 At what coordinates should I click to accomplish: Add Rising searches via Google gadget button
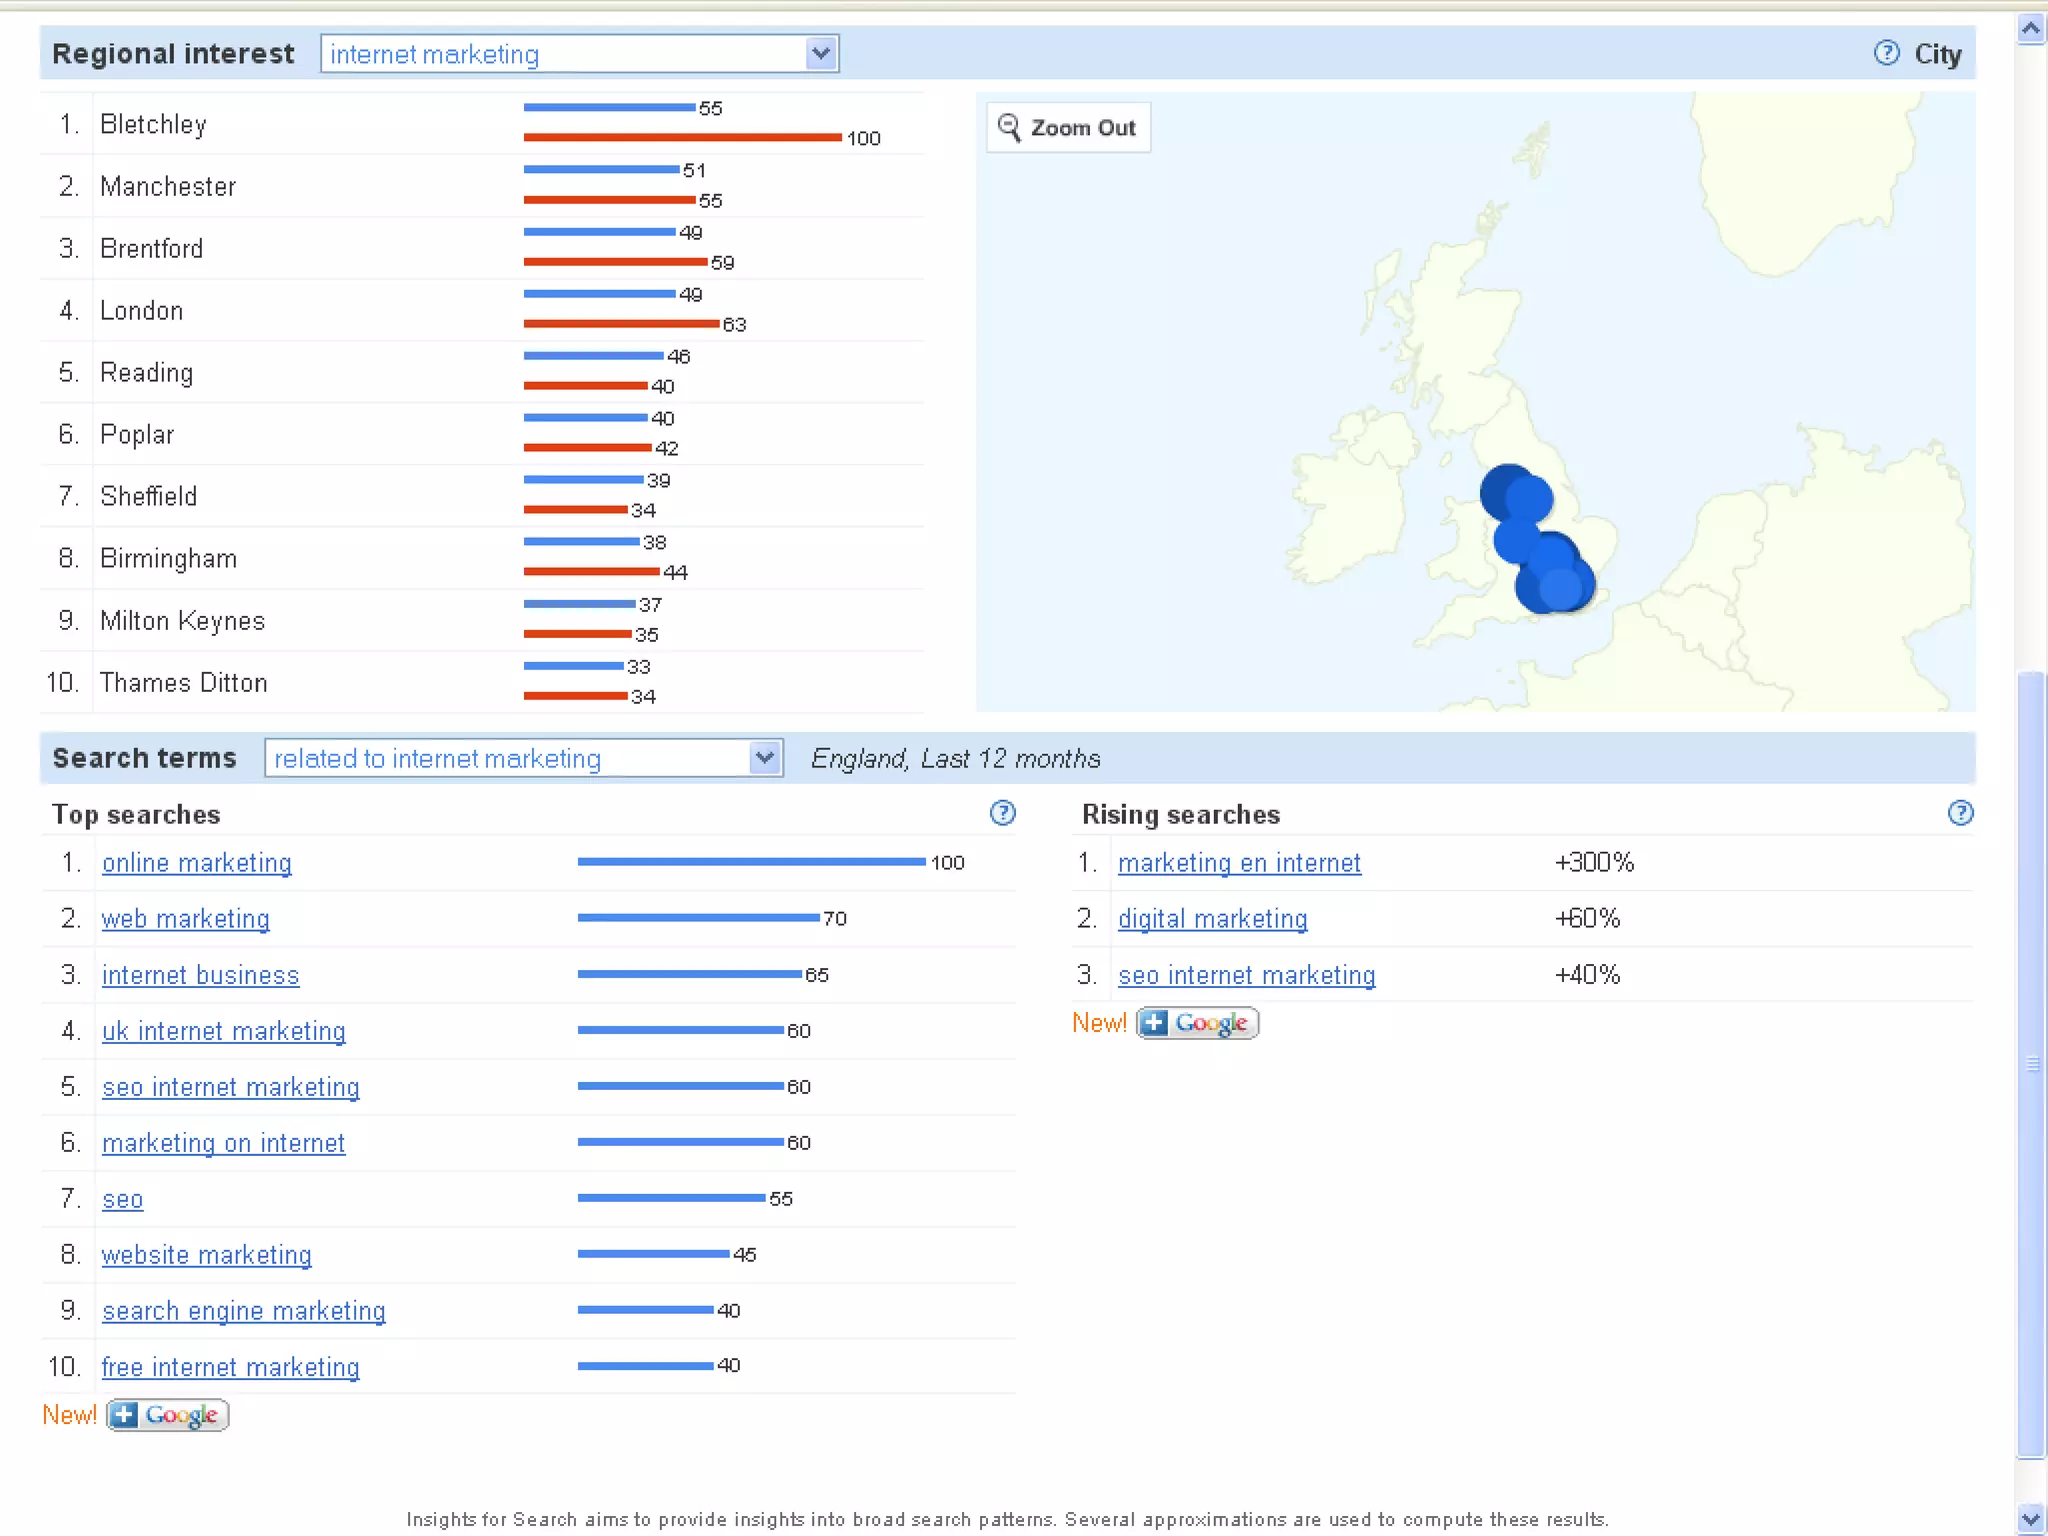pyautogui.click(x=1197, y=1023)
